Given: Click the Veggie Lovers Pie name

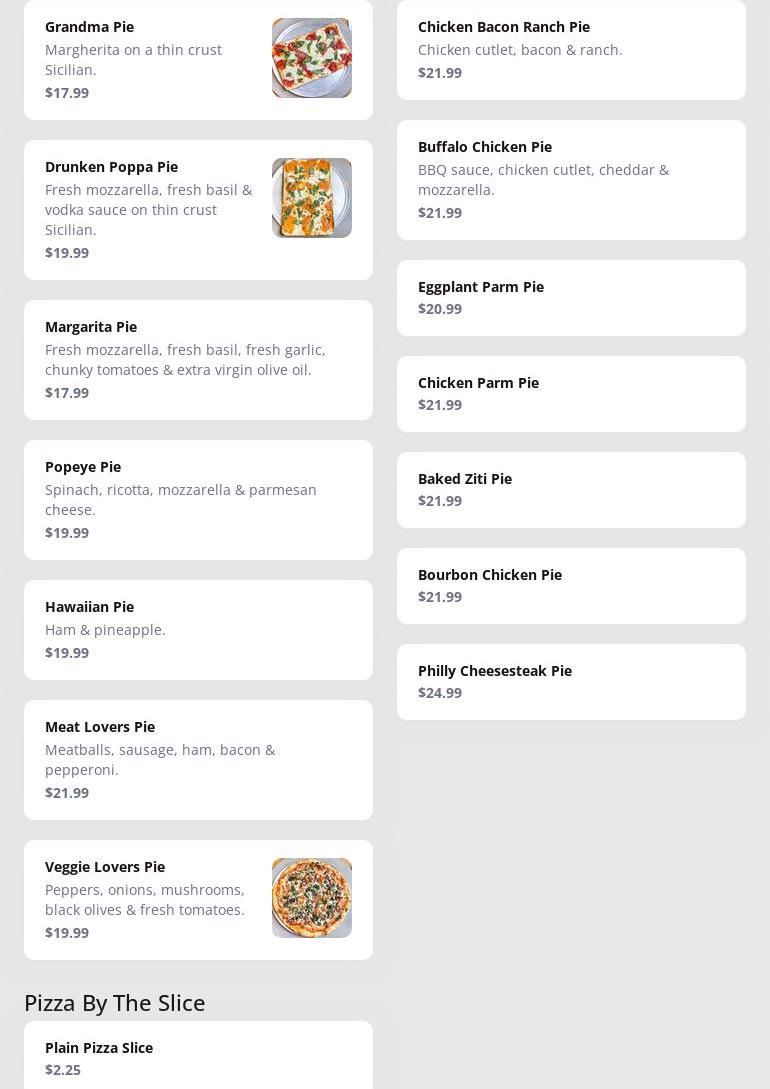Looking at the screenshot, I should click(105, 867).
